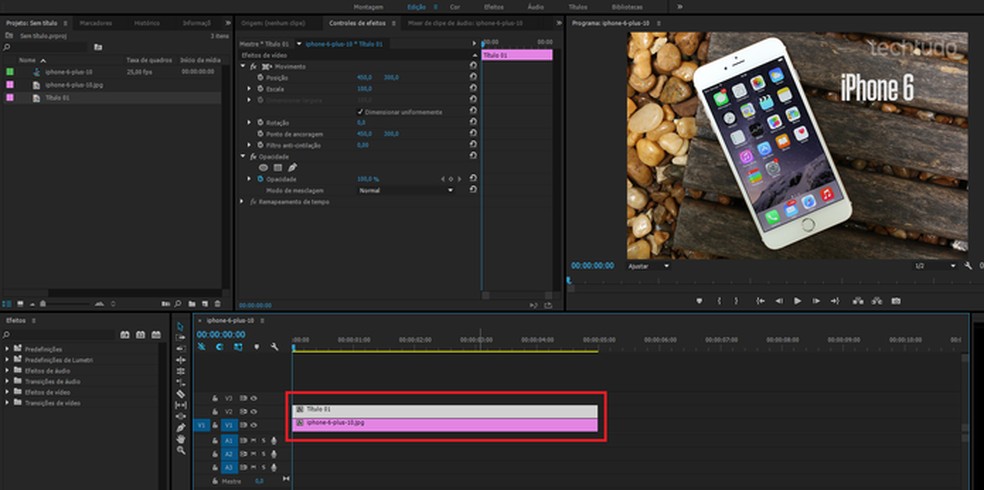The image size is (984, 490).
Task: Expand the Efeitos de vídeo folder
Action: pyautogui.click(x=8, y=392)
